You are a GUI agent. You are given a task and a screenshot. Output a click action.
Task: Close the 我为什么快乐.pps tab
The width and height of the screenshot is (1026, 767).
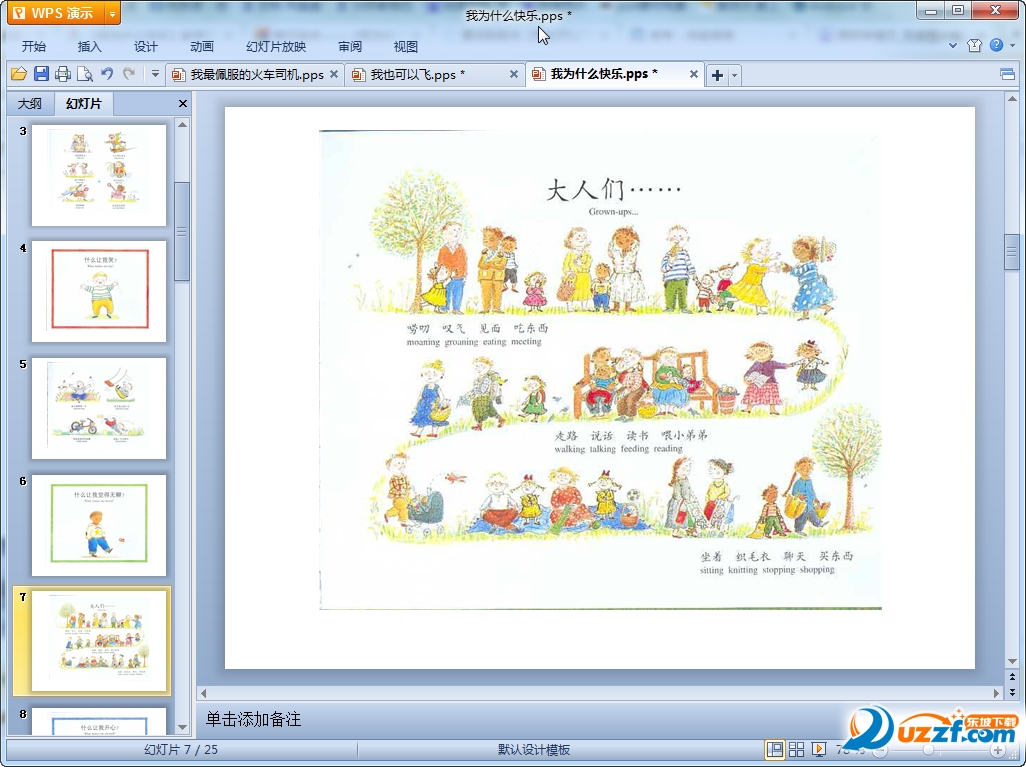694,75
